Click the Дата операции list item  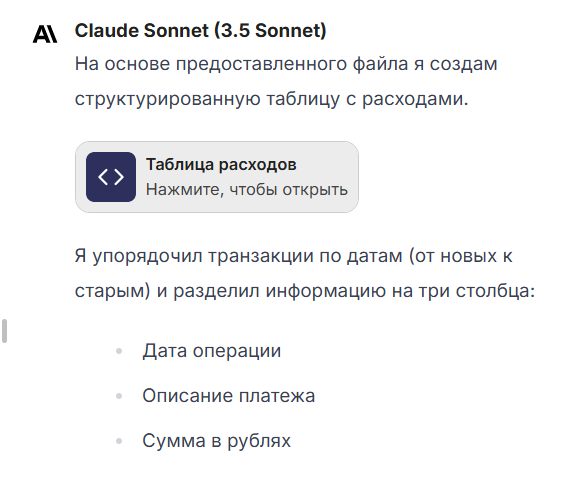pos(212,351)
